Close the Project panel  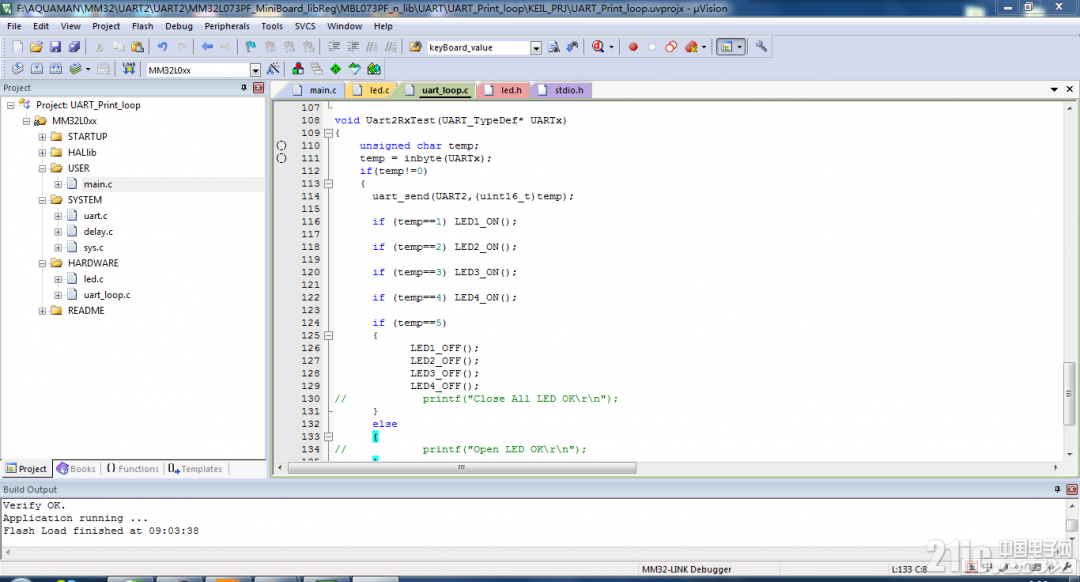[x=258, y=87]
